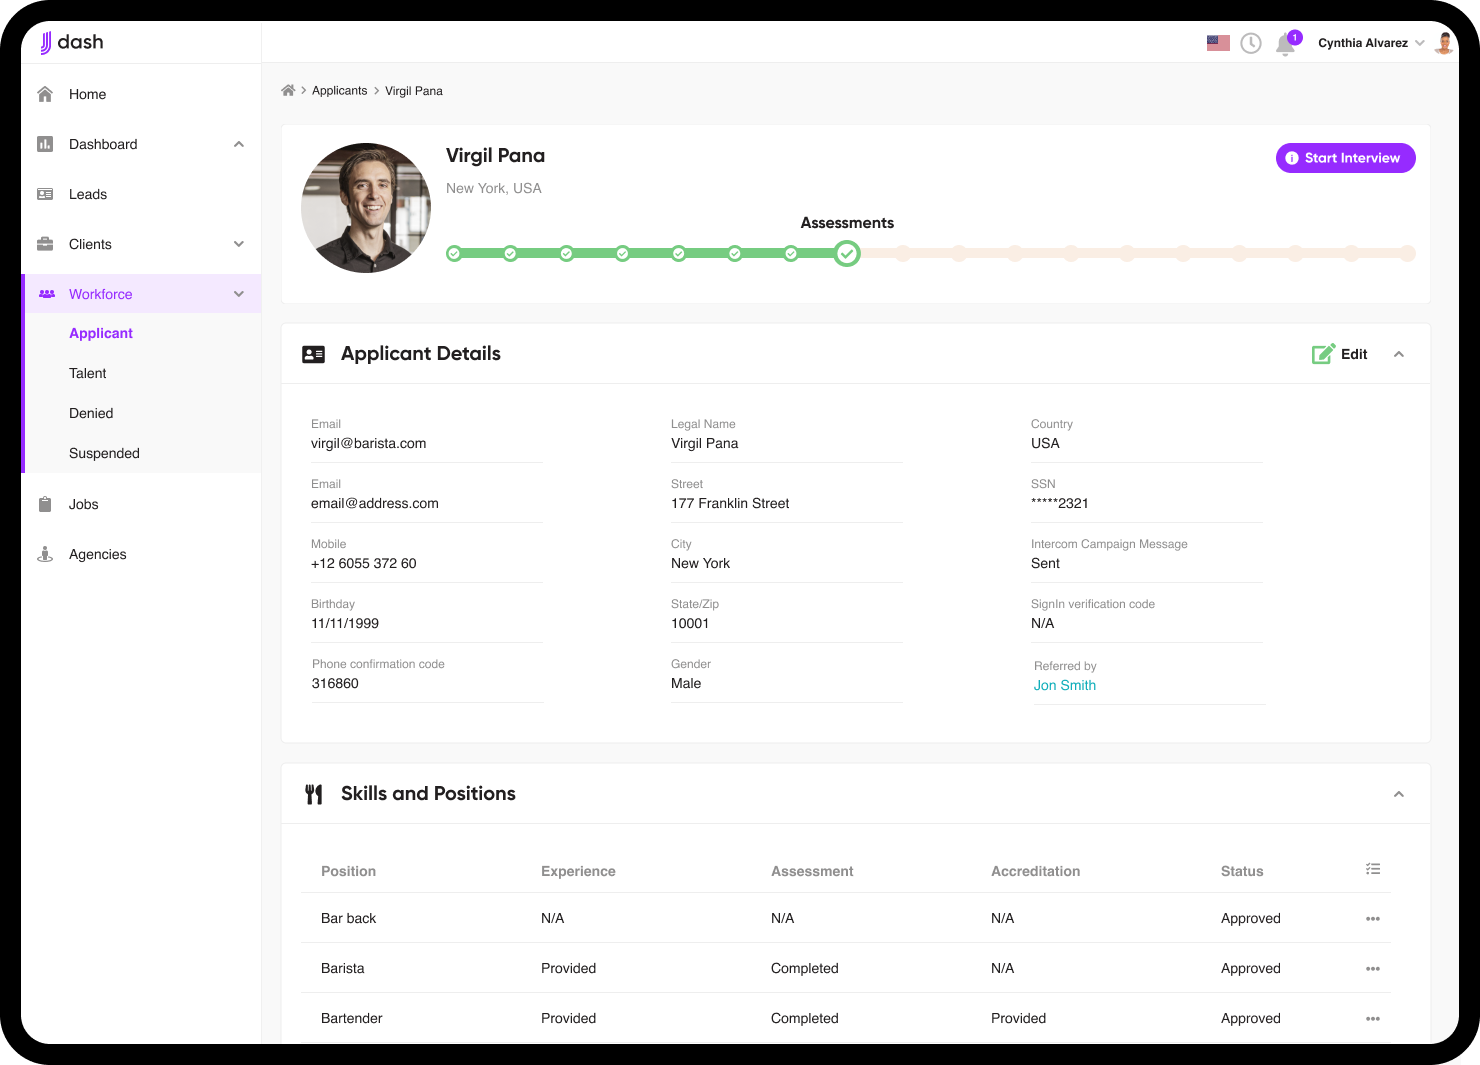Screen dimensions: 1480x1065
Task: Click the last pending progress step
Action: point(1407,254)
